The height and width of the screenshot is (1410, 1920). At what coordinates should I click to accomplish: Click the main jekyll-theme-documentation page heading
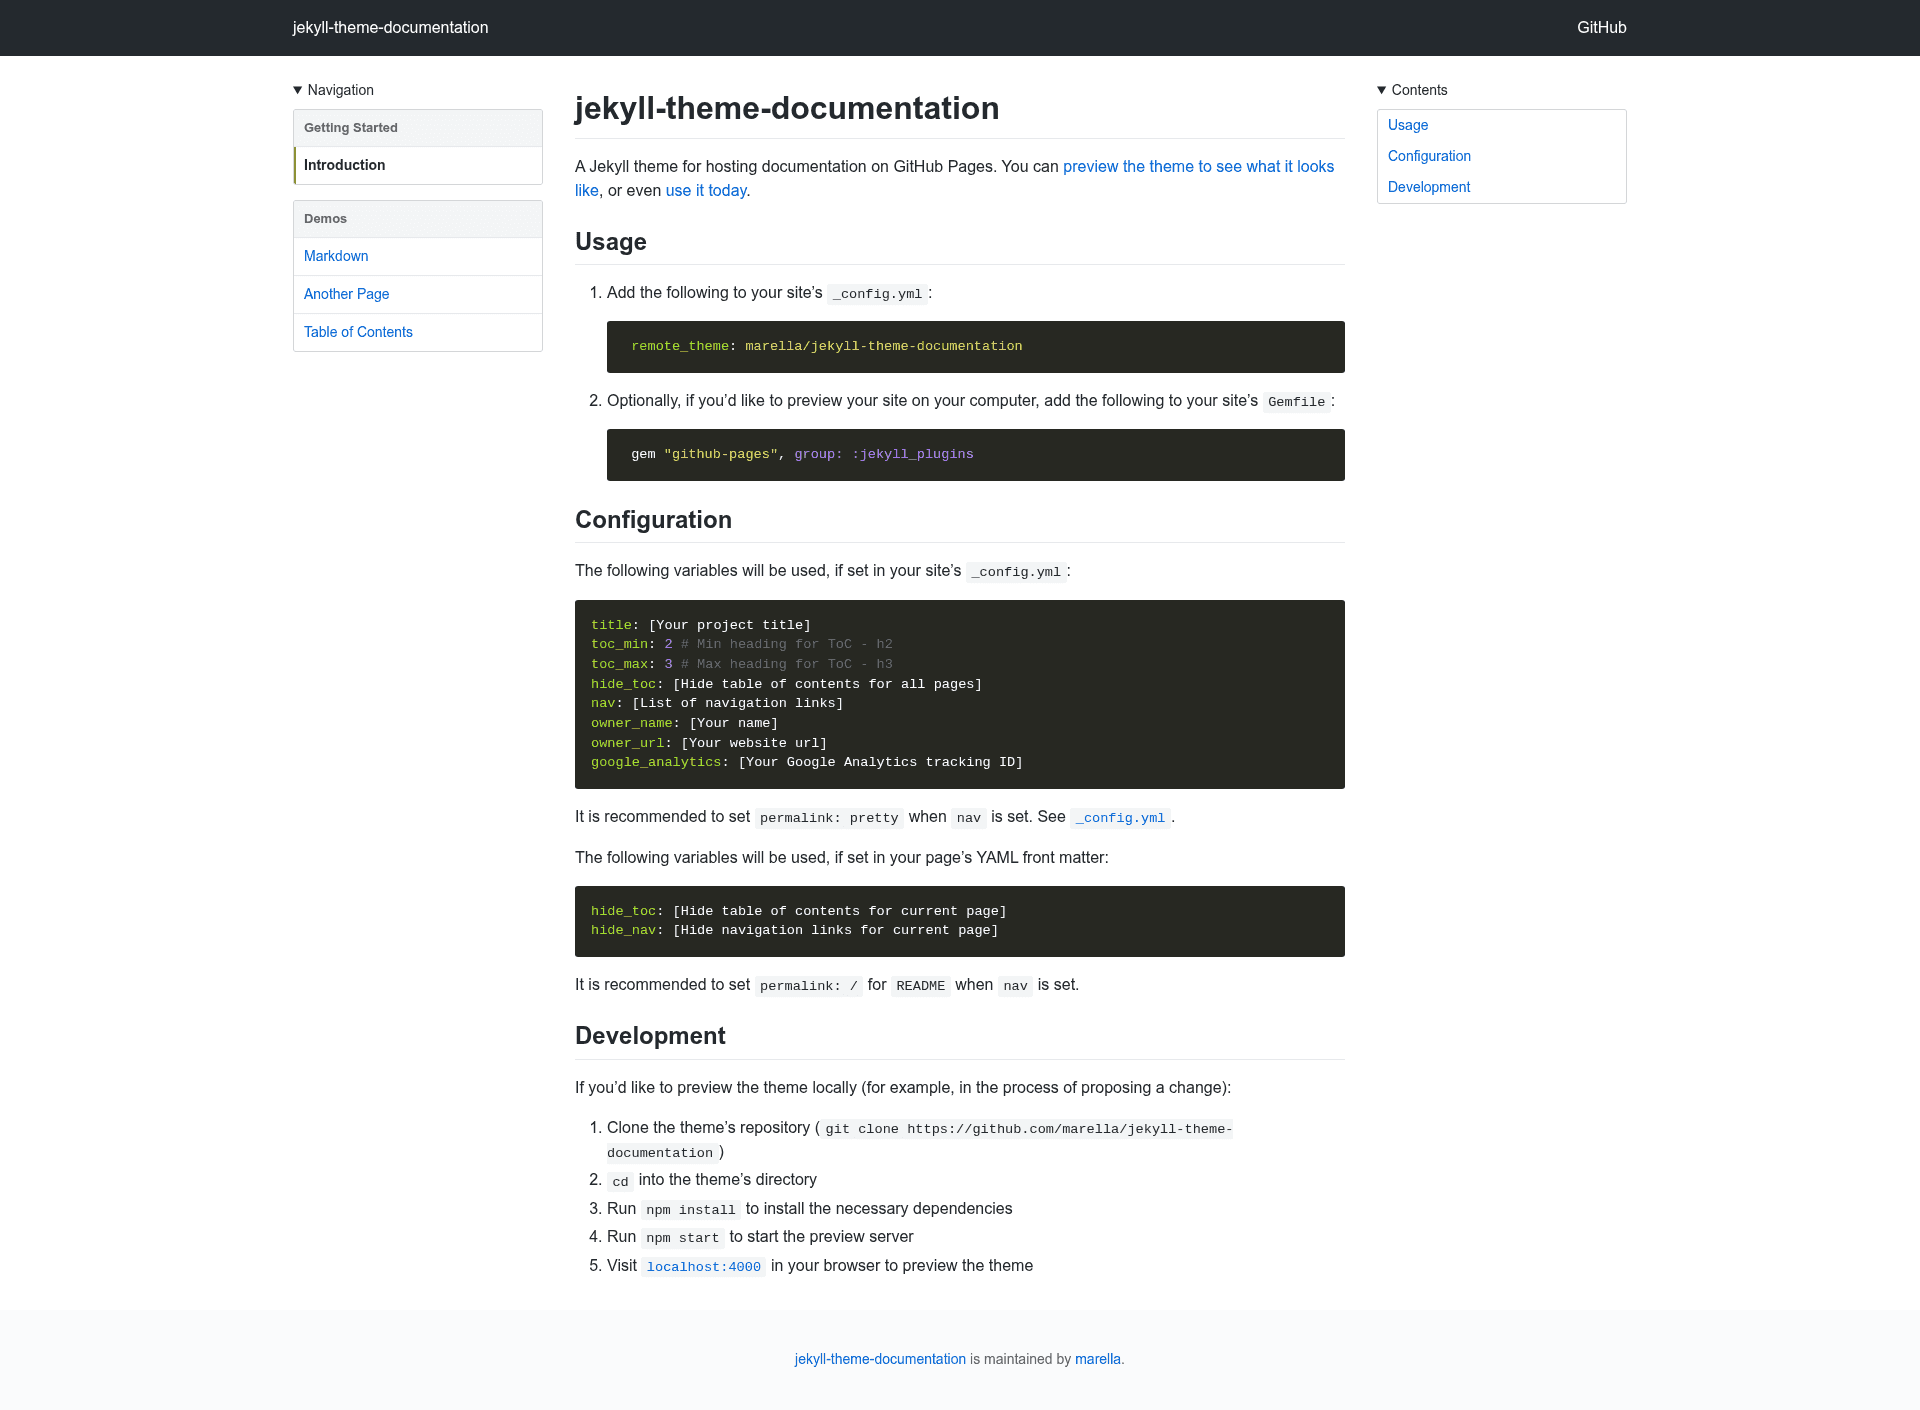point(787,108)
